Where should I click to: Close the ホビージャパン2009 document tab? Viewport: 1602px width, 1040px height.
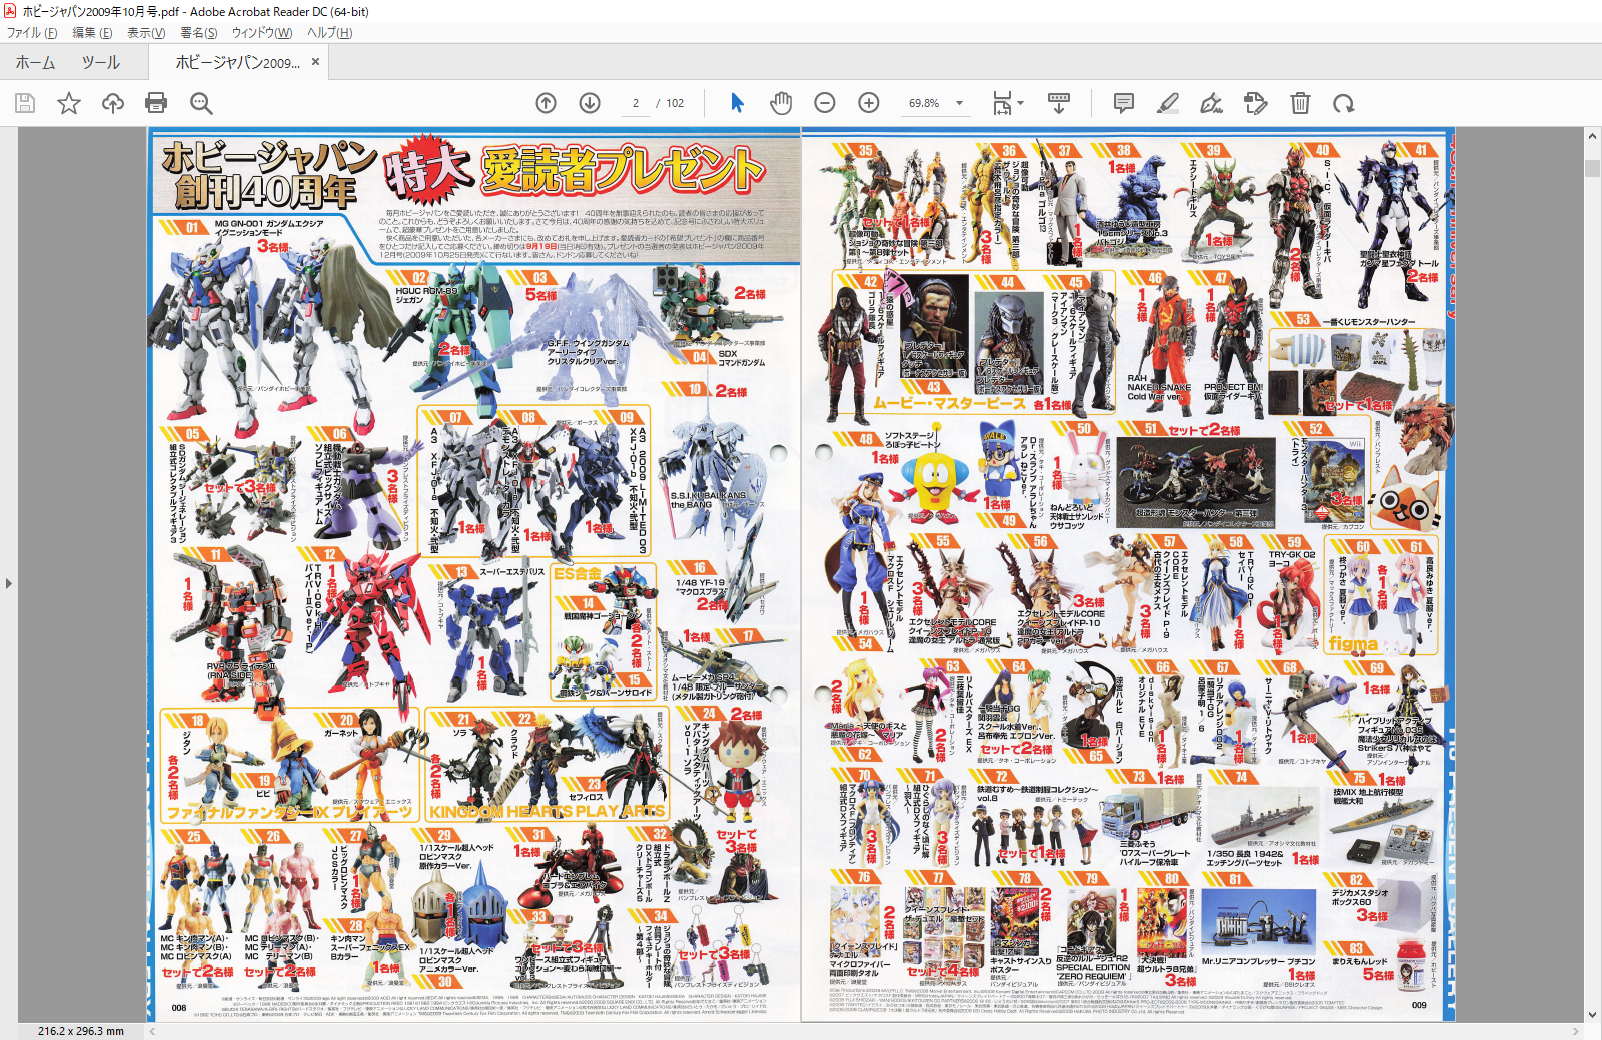click(315, 62)
